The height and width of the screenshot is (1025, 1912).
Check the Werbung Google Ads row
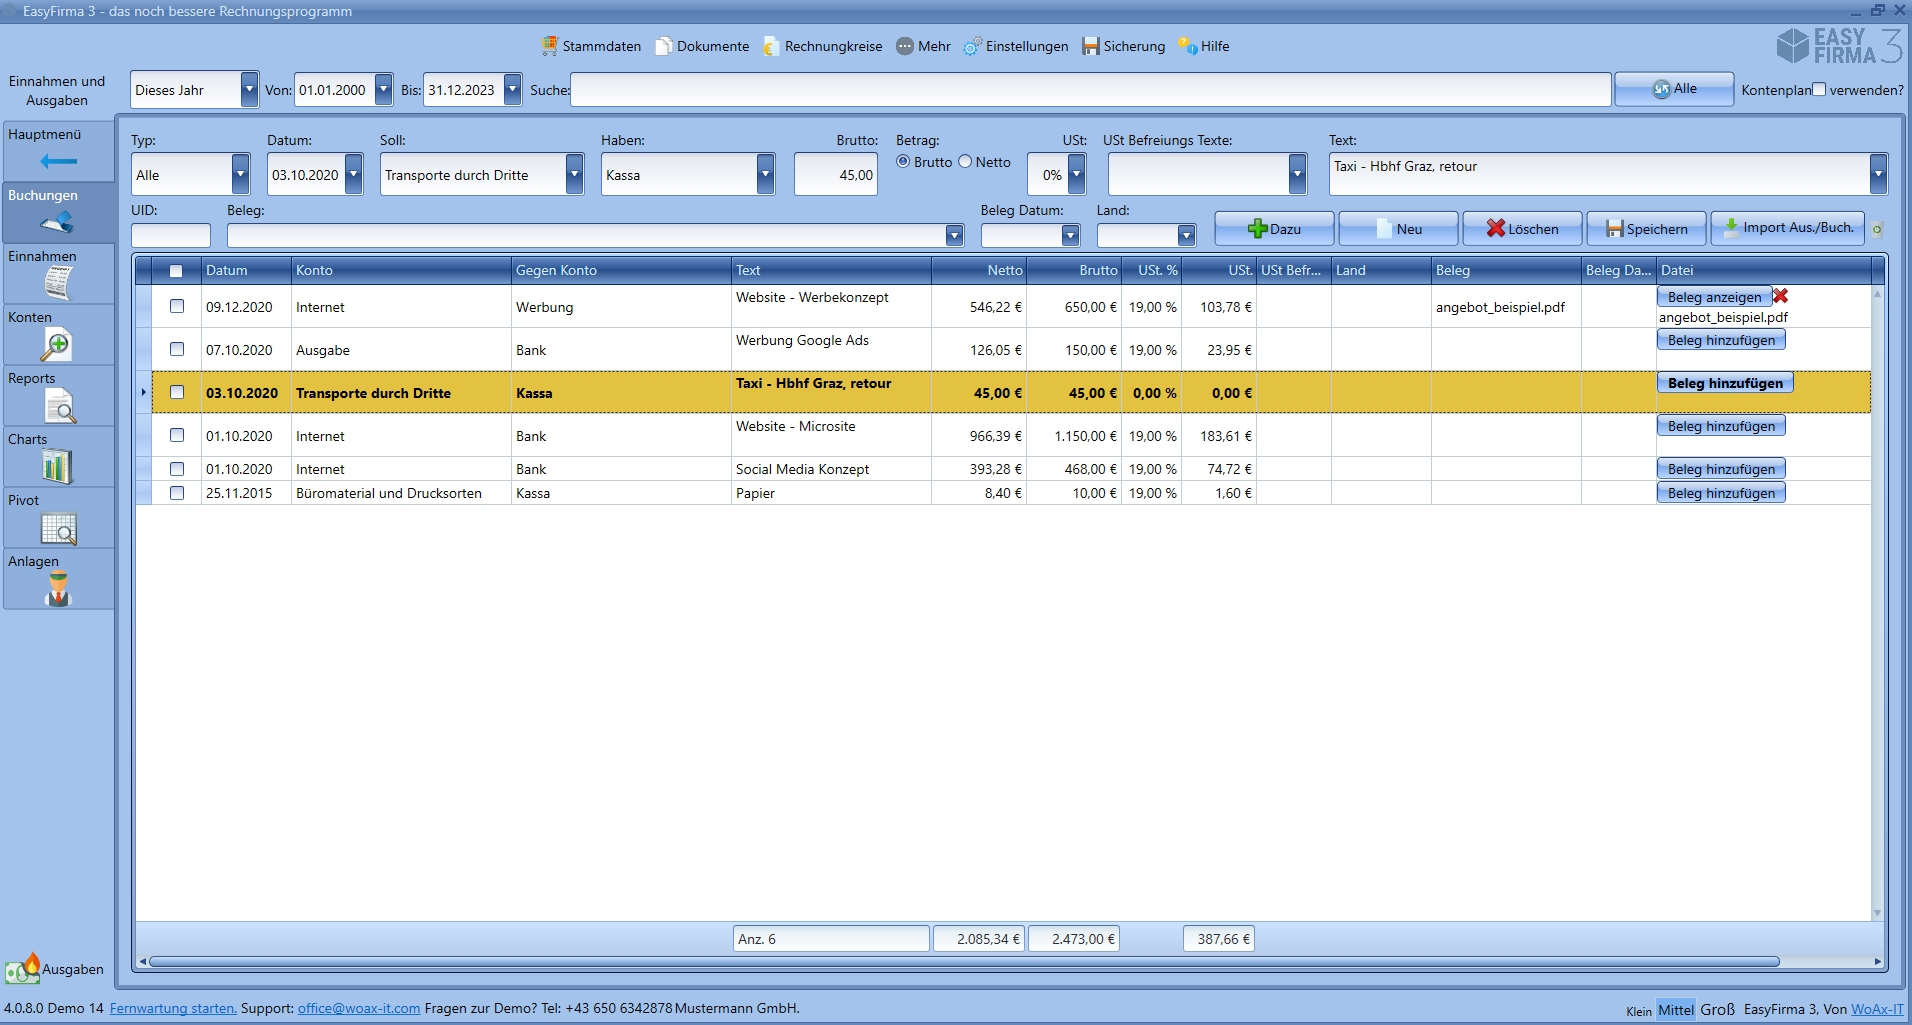coord(177,349)
